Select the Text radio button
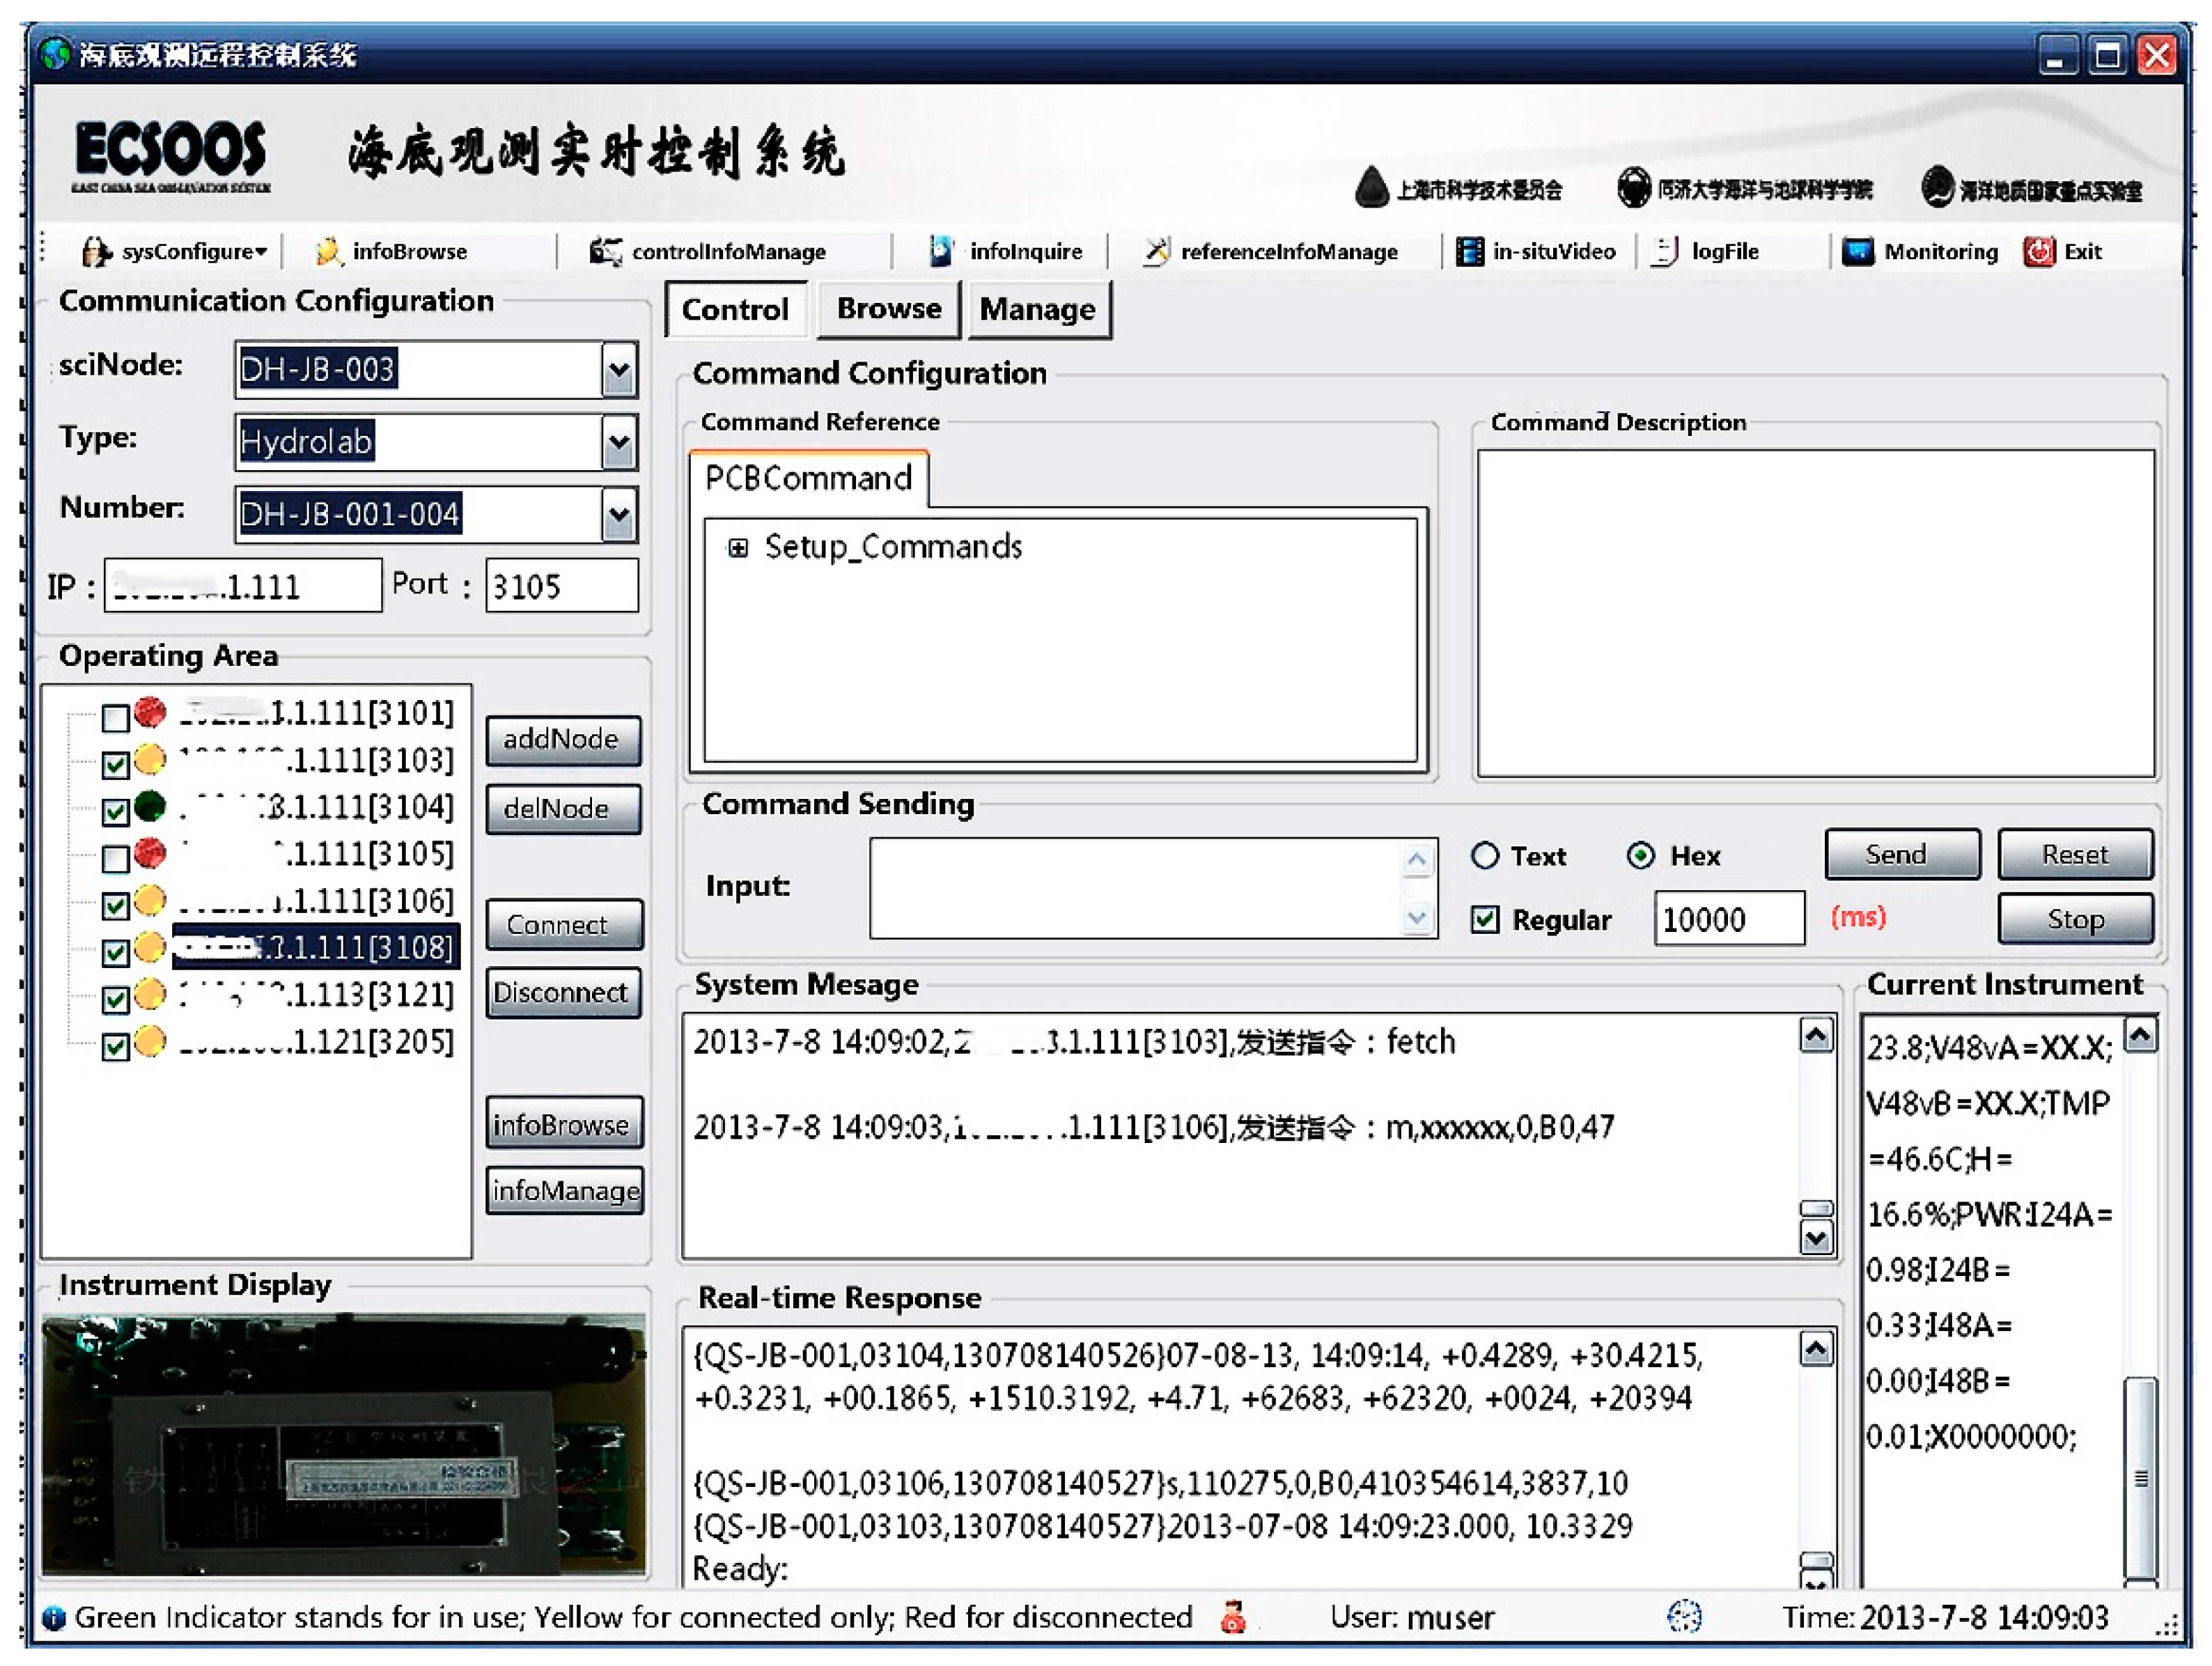This screenshot has height=1666, width=2212. (x=1486, y=856)
